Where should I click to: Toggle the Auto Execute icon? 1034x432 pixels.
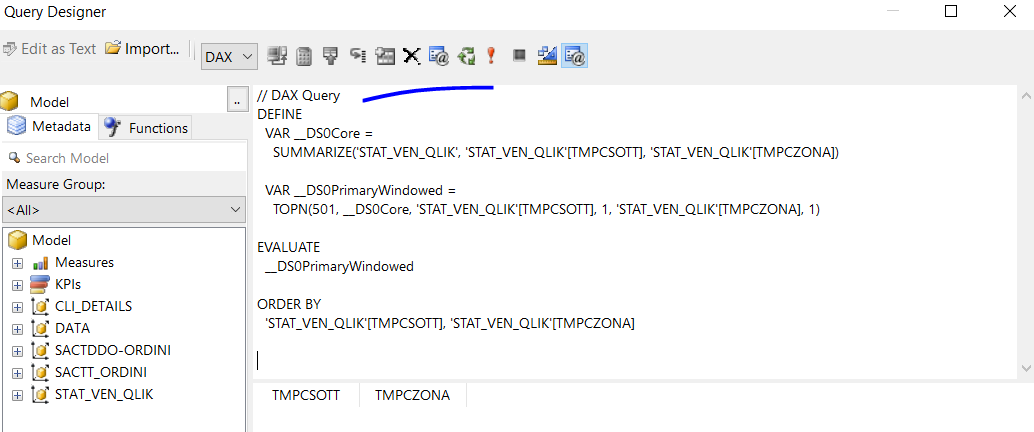(x=357, y=56)
